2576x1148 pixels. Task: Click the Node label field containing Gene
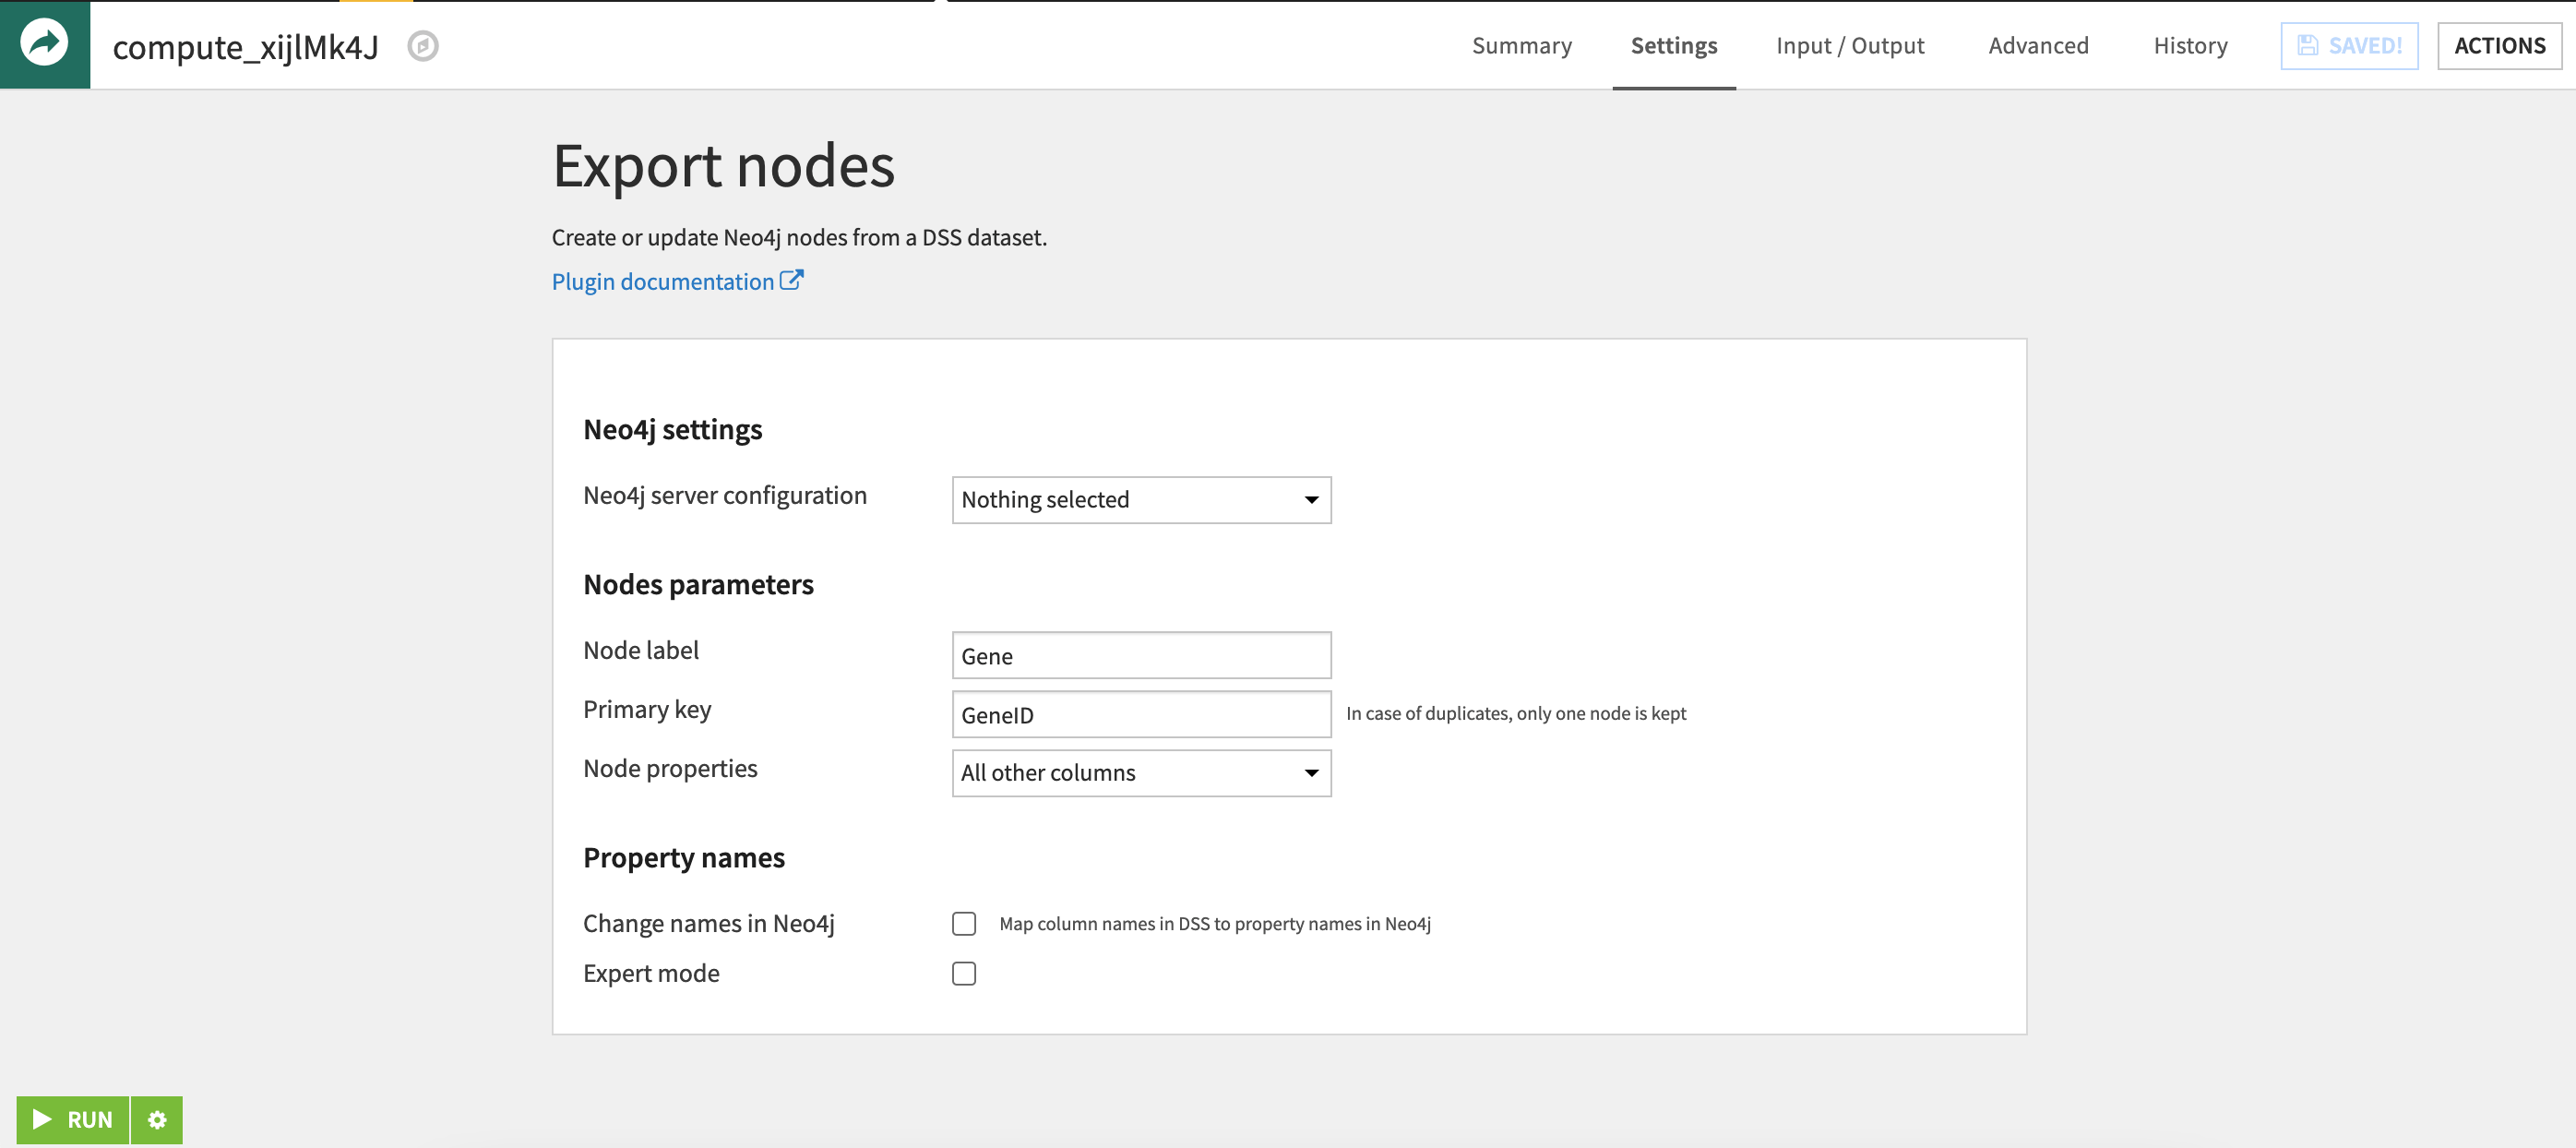[1141, 655]
